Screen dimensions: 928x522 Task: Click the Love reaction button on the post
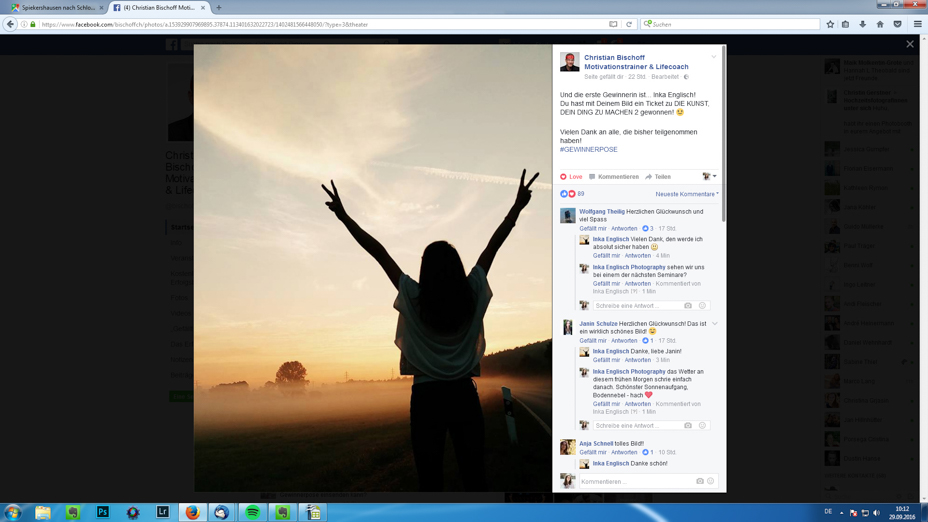point(571,177)
